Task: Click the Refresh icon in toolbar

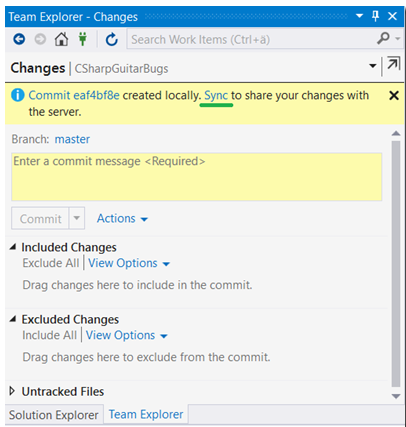Action: (x=112, y=39)
